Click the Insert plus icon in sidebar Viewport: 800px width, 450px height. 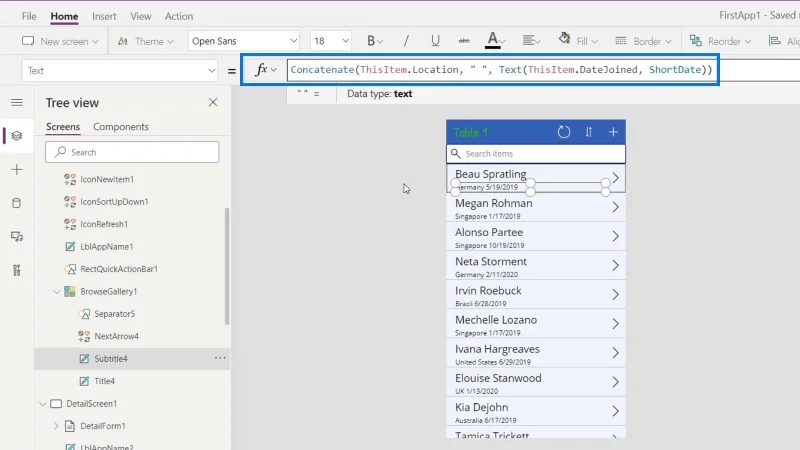coord(17,169)
